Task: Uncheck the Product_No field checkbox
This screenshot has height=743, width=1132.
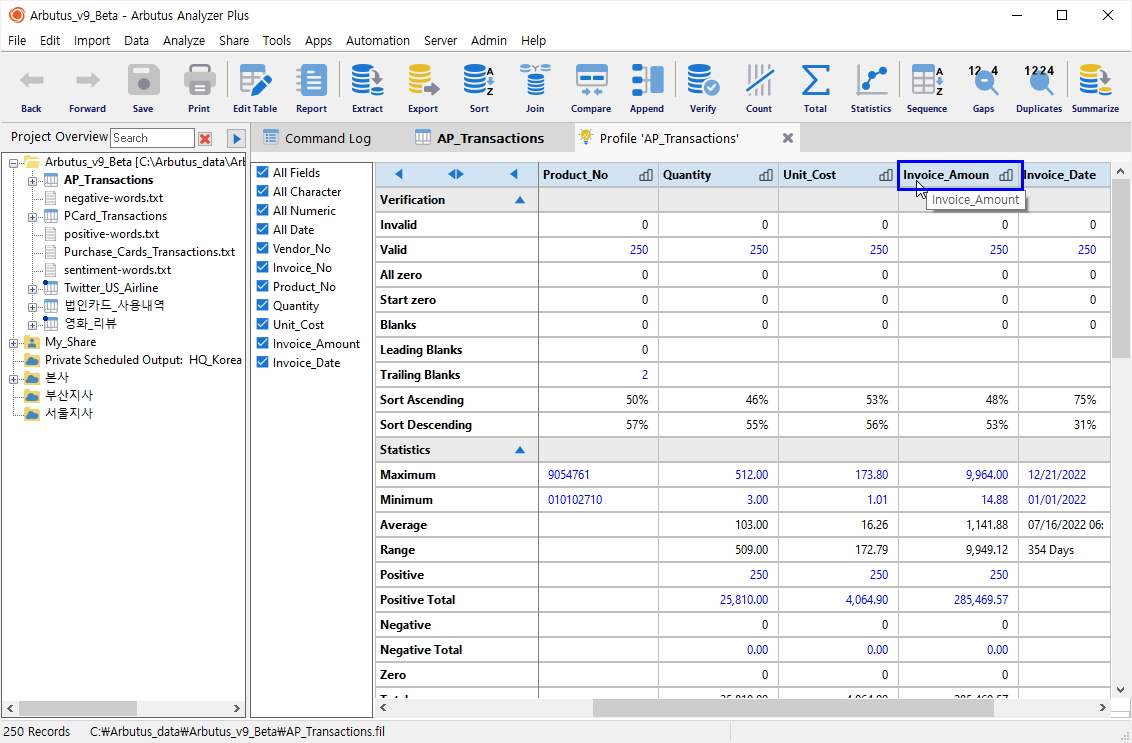Action: tap(263, 287)
